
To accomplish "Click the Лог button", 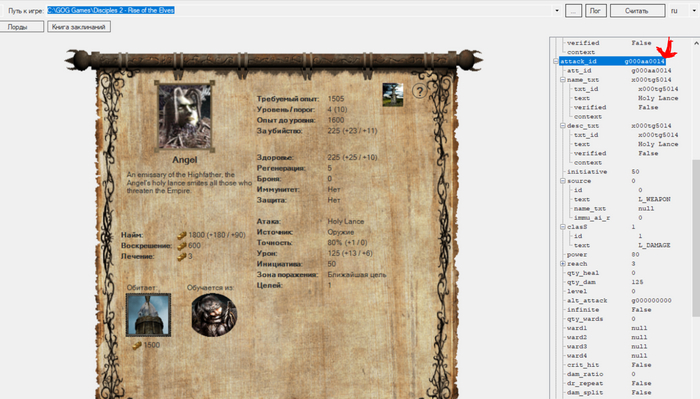I will (x=596, y=11).
